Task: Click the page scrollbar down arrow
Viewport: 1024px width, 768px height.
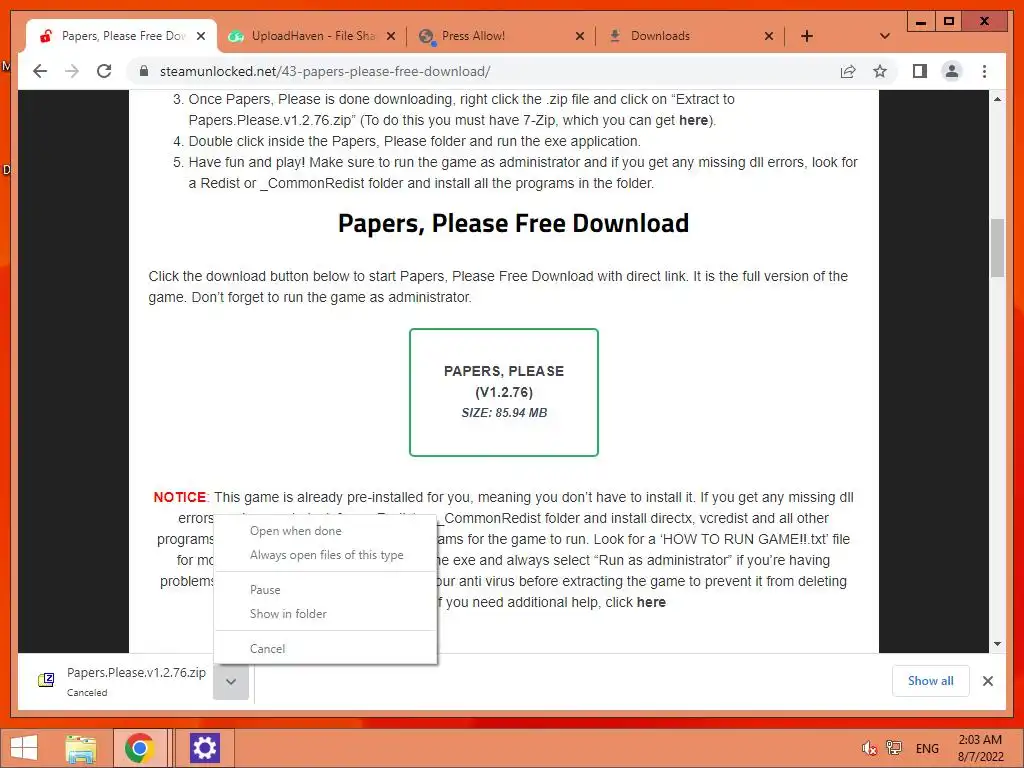Action: 997,644
